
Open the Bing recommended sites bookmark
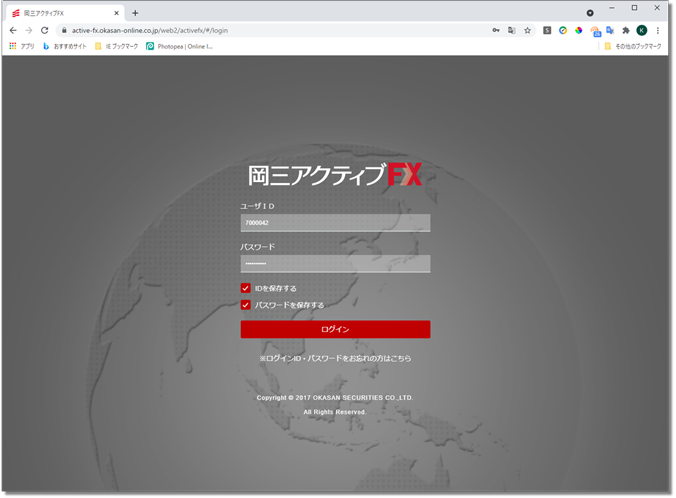point(65,46)
